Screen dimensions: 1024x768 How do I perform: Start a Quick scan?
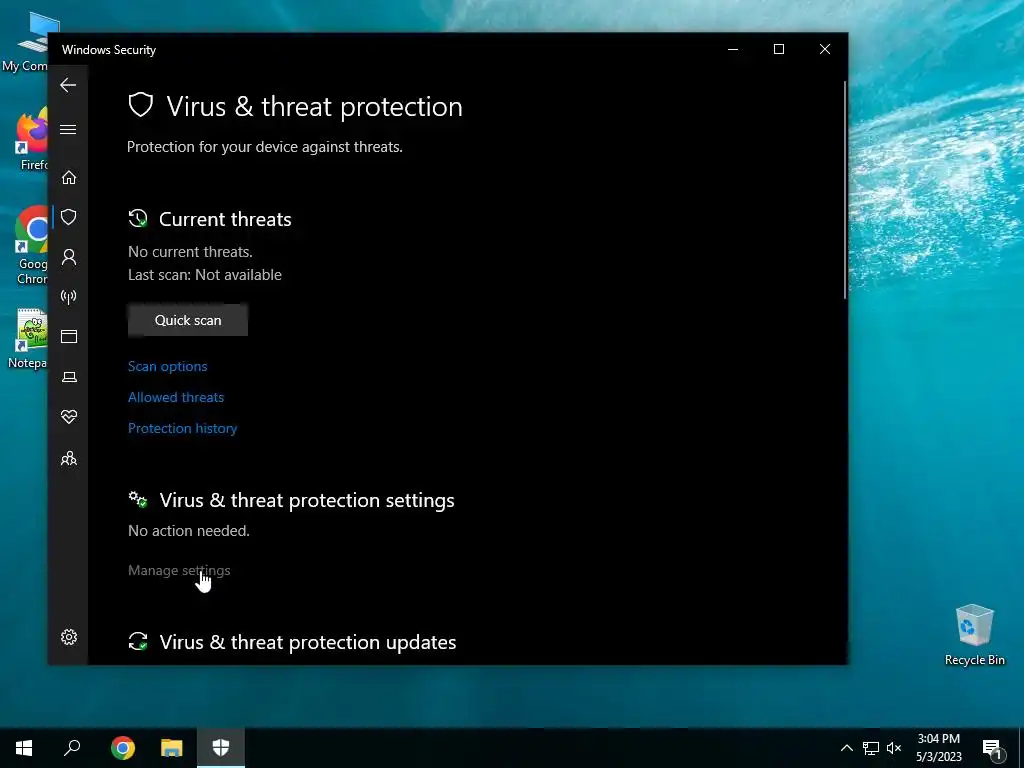pos(187,320)
